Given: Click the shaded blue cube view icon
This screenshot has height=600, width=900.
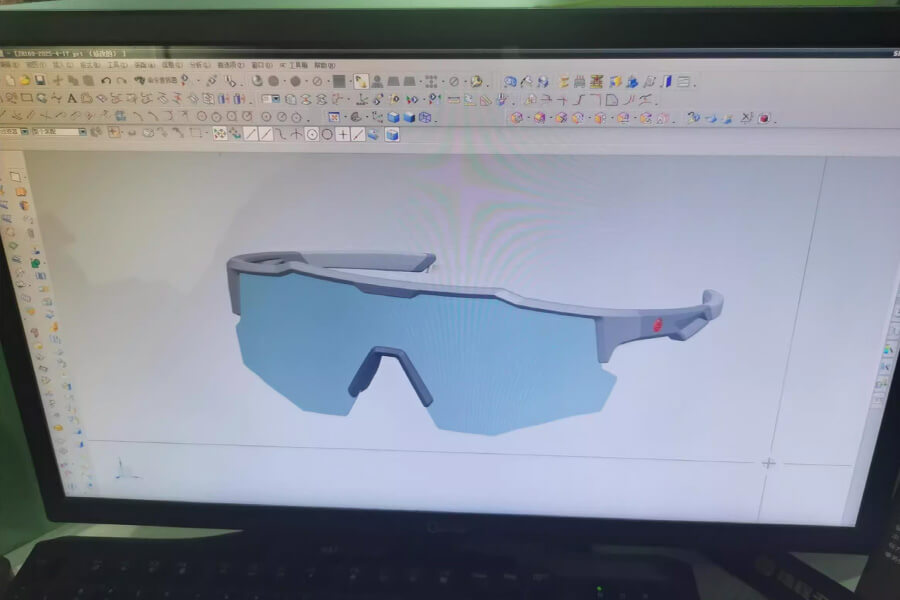Looking at the screenshot, I should click(392, 117).
